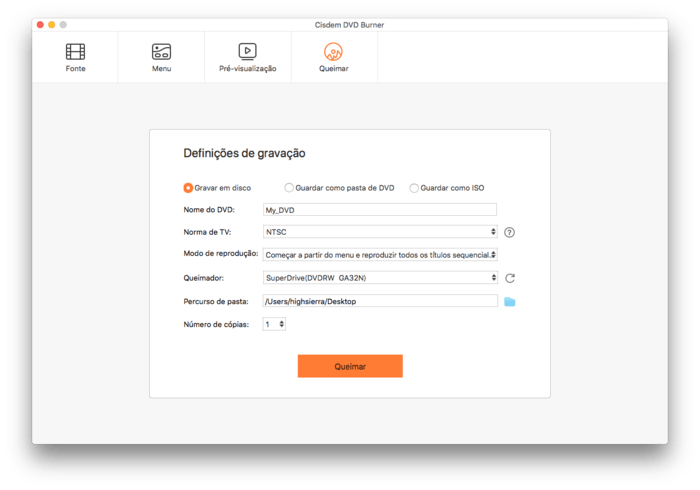
Task: Click the Pré-visualização label in toolbar
Action: click(x=247, y=69)
